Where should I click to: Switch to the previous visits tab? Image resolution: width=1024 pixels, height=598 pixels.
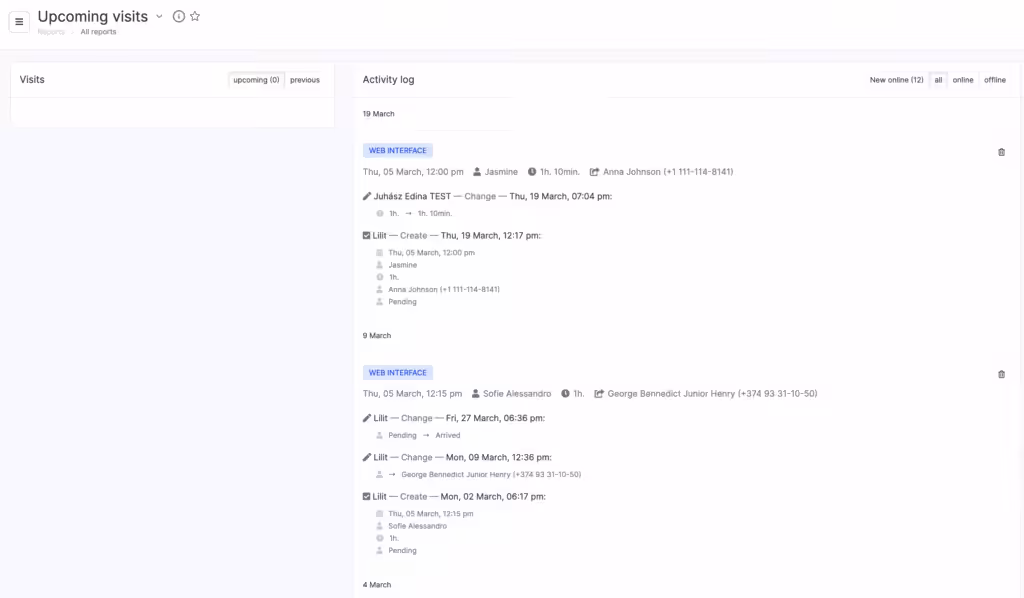[305, 80]
